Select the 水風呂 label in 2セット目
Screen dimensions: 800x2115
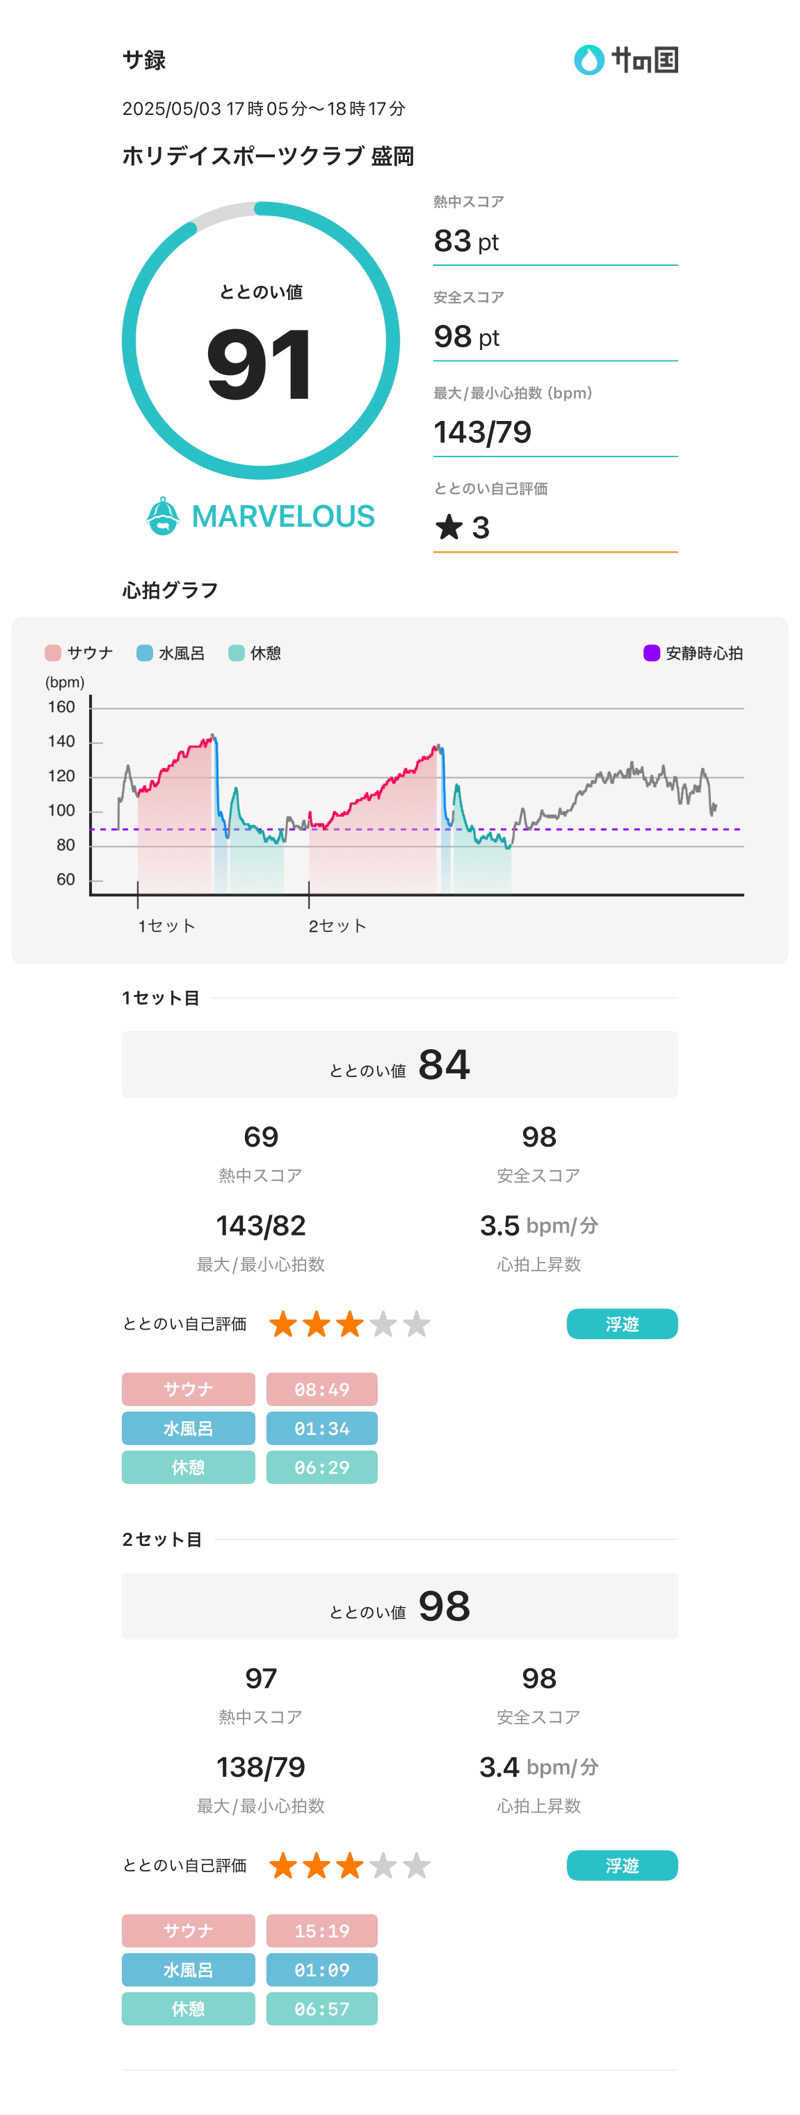[188, 1969]
